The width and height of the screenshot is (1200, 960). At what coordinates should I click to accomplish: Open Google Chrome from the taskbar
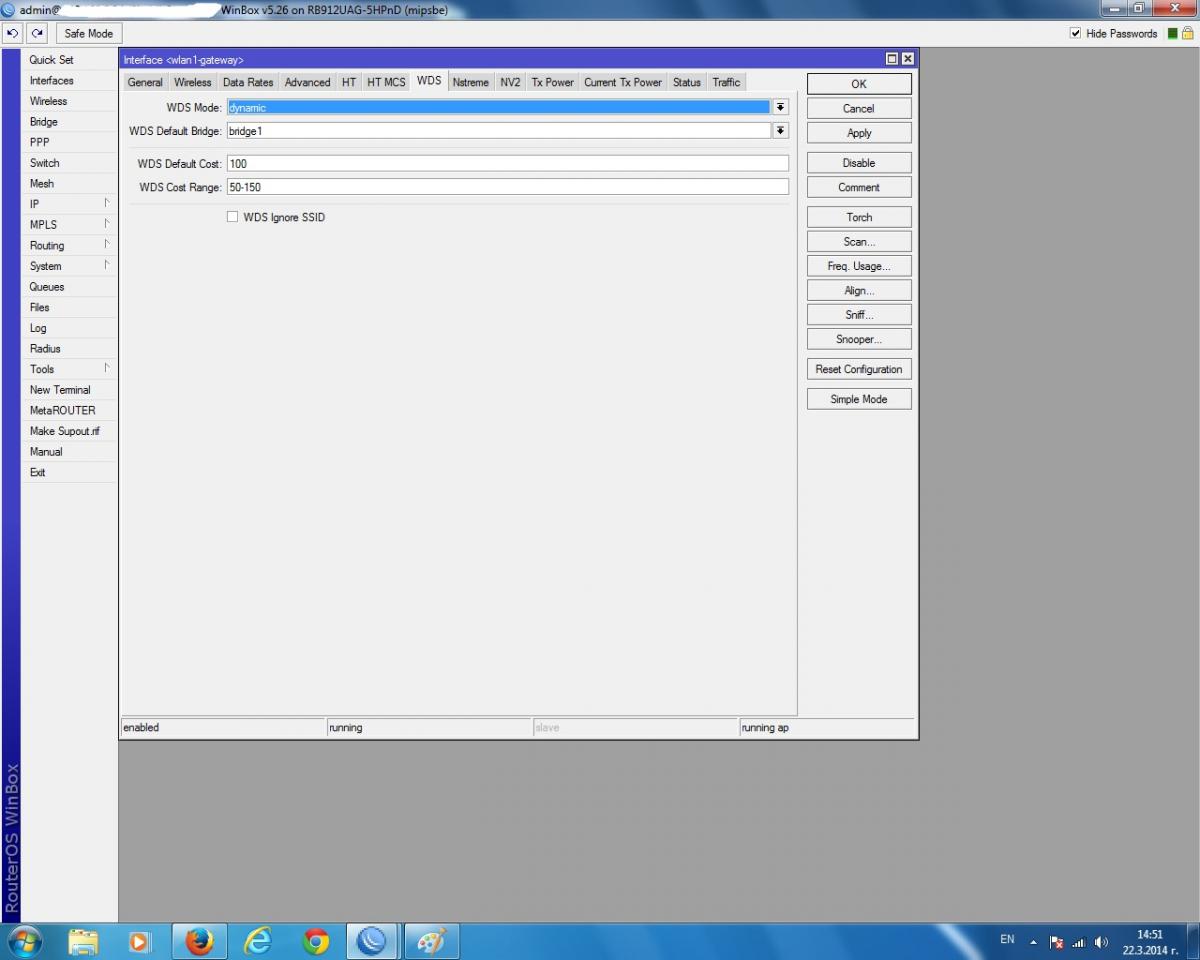coord(316,941)
